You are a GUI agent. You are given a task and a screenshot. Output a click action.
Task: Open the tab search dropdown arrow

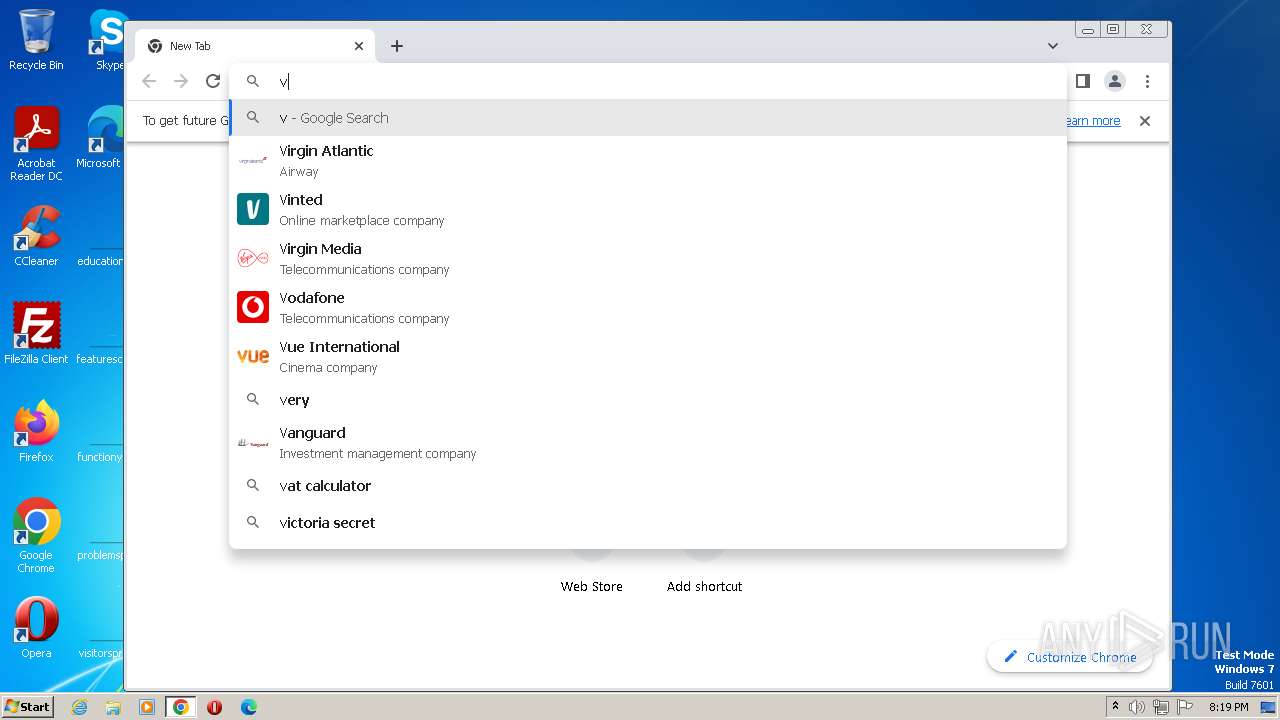pyautogui.click(x=1053, y=46)
